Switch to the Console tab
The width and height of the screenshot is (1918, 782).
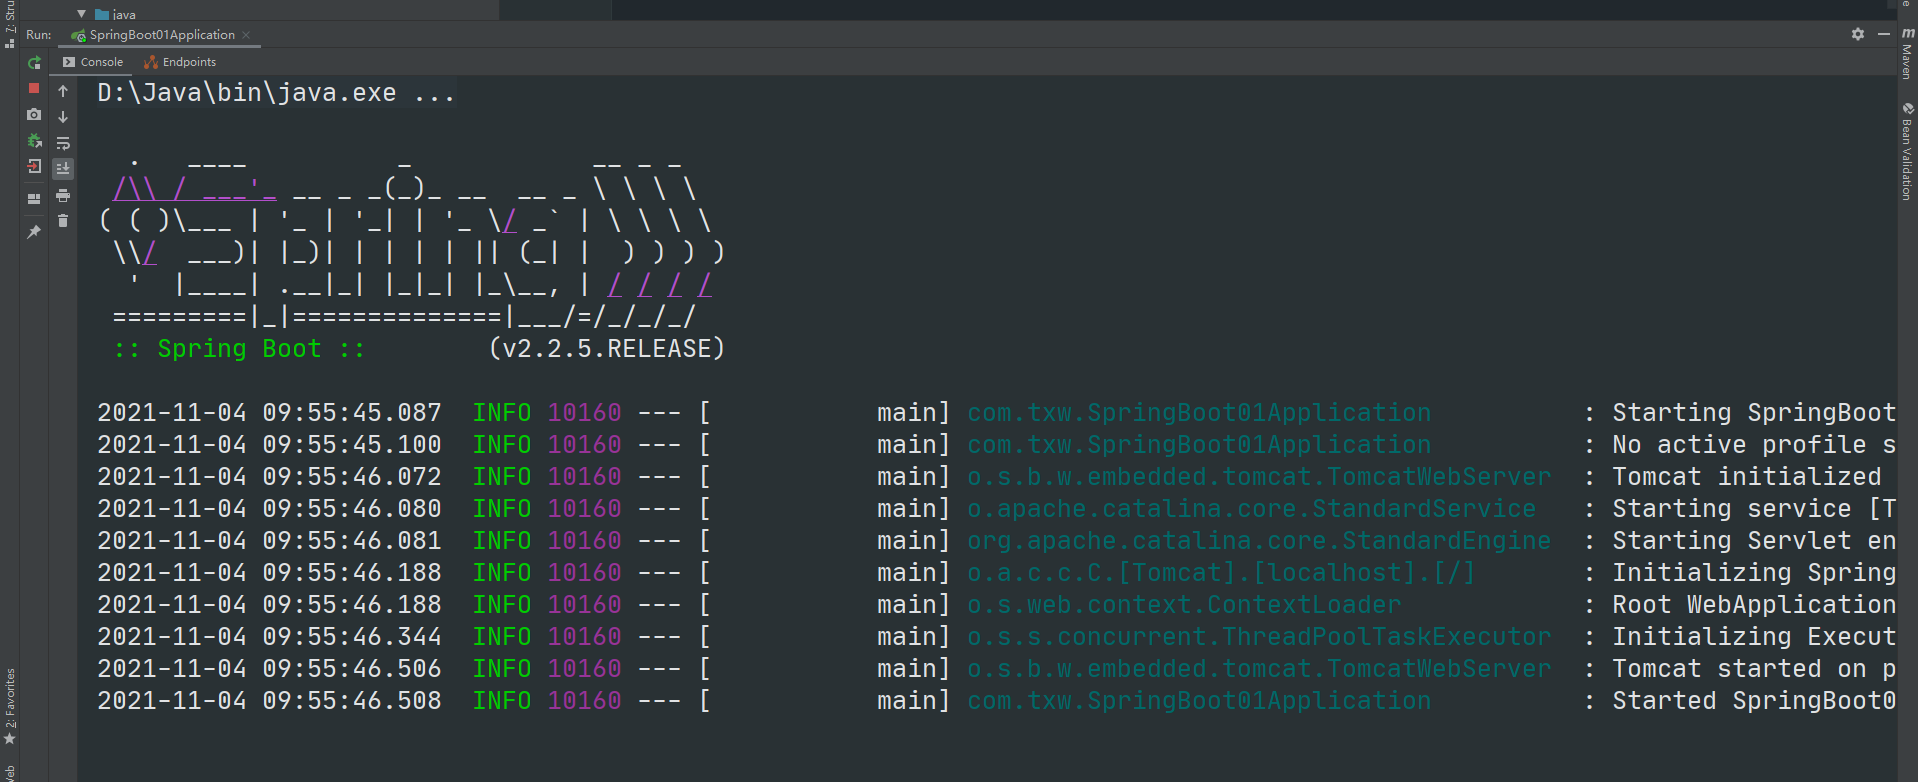click(93, 62)
